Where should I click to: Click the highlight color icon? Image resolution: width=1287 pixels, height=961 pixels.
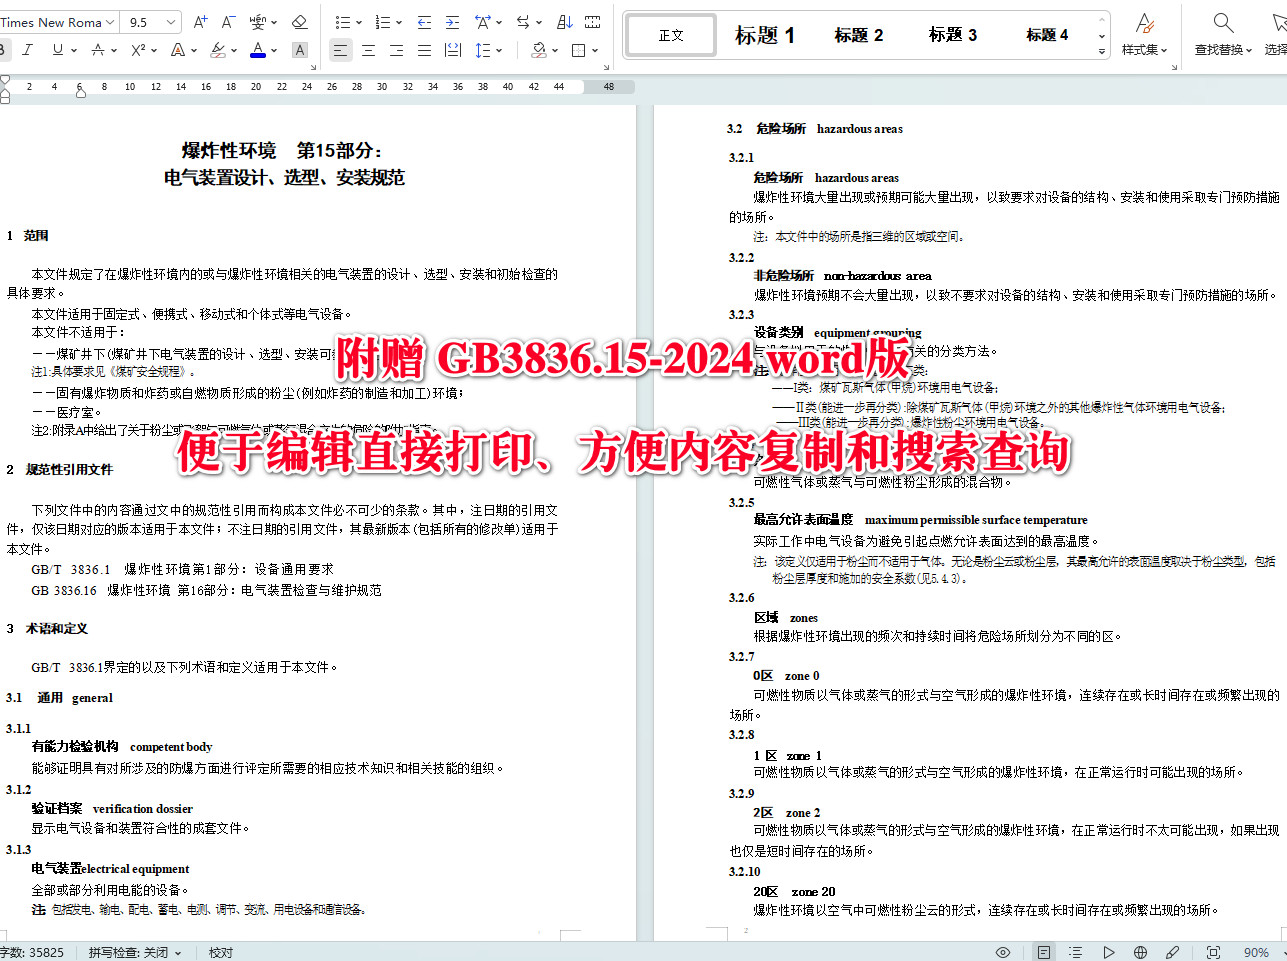click(x=220, y=49)
